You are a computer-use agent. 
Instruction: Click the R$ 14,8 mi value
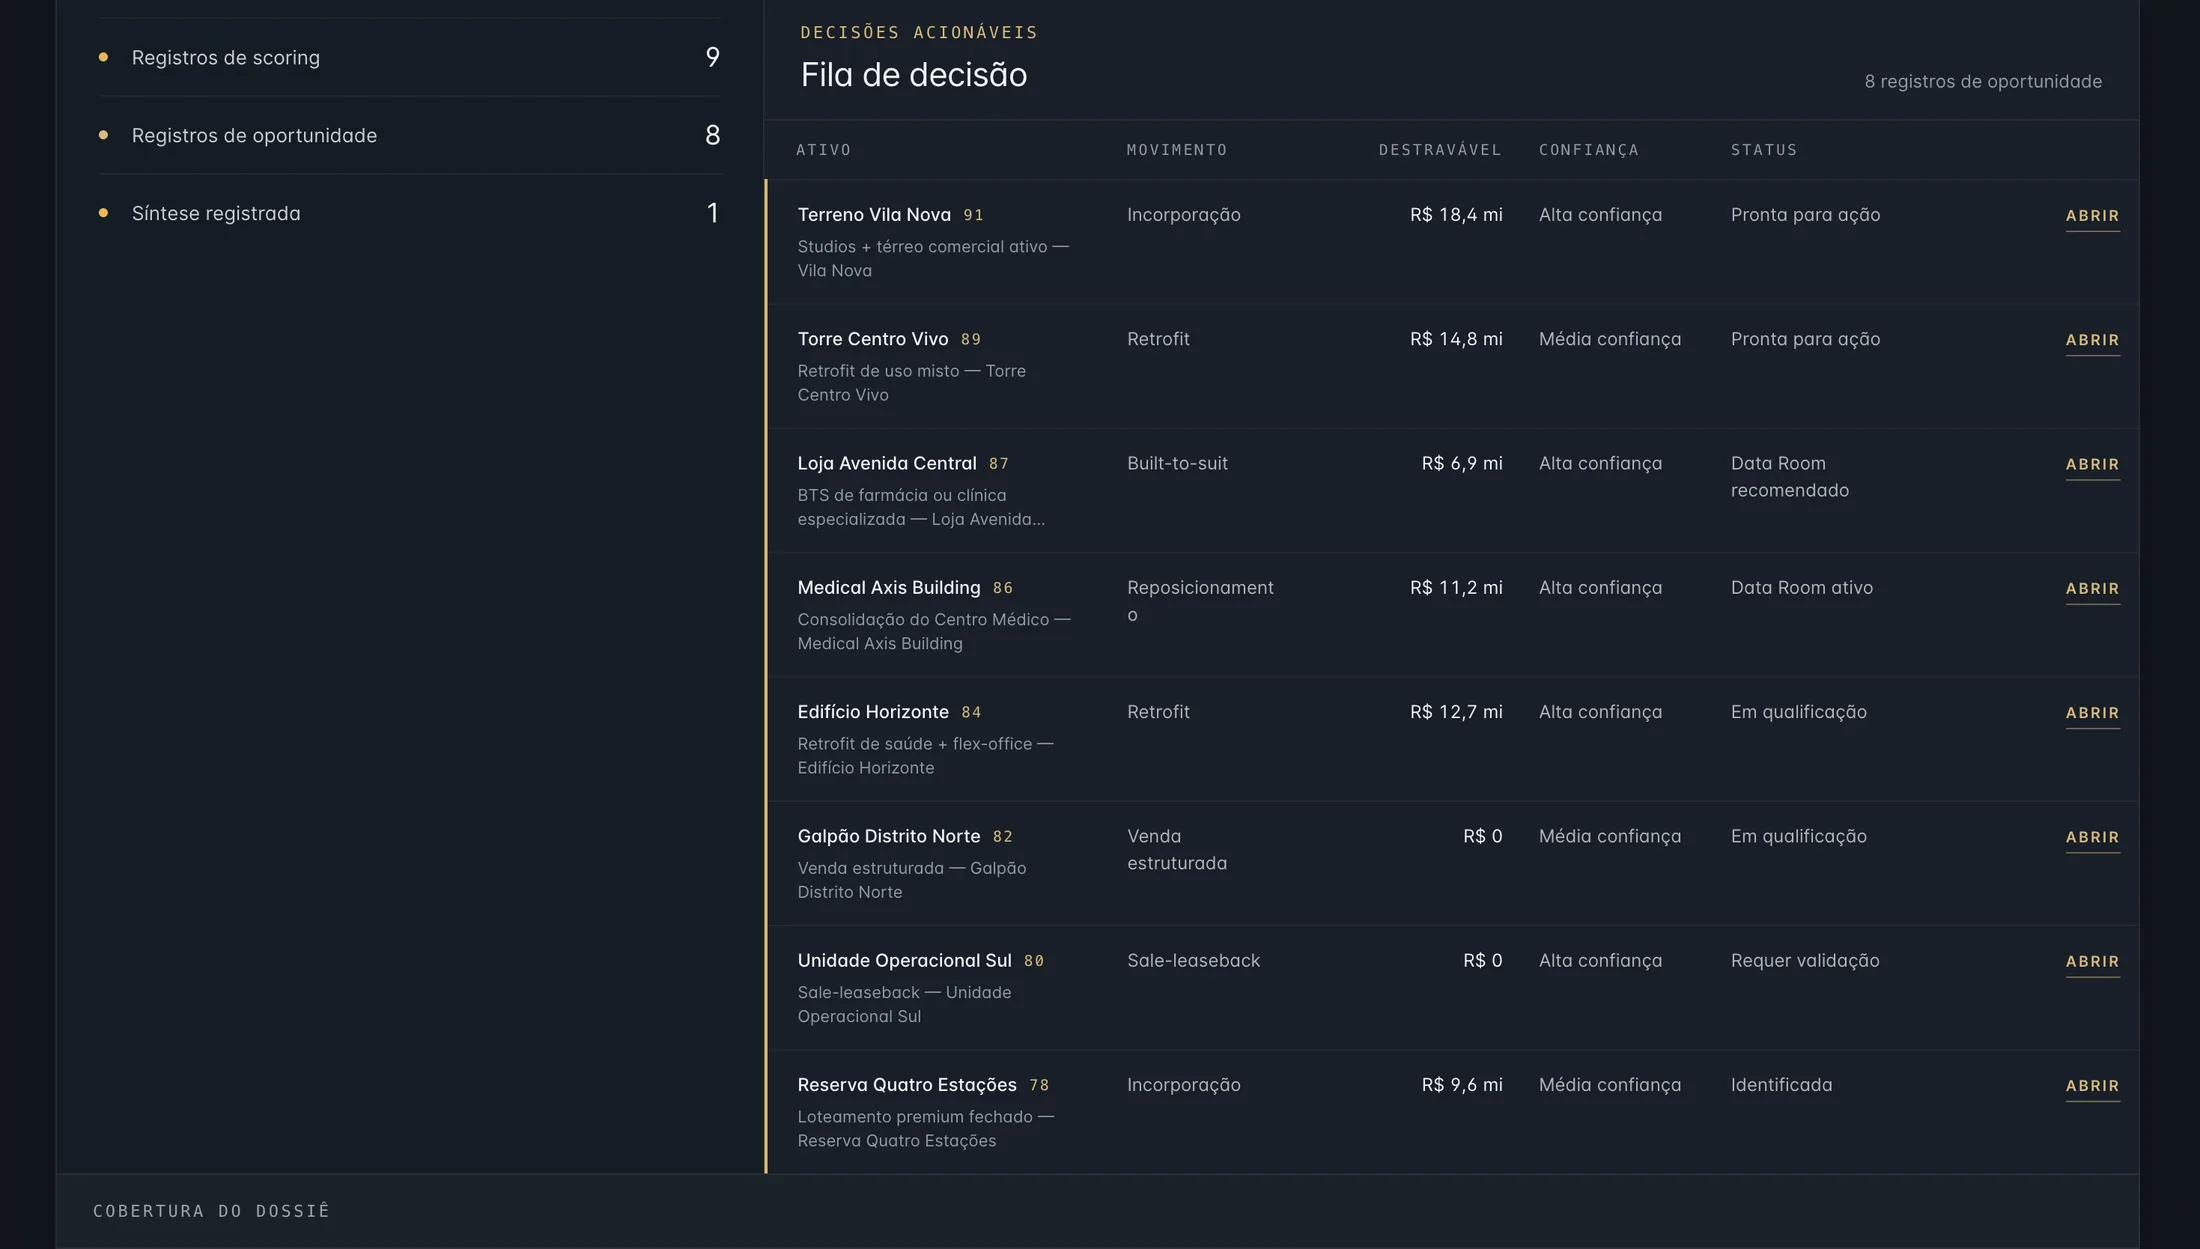point(1456,339)
